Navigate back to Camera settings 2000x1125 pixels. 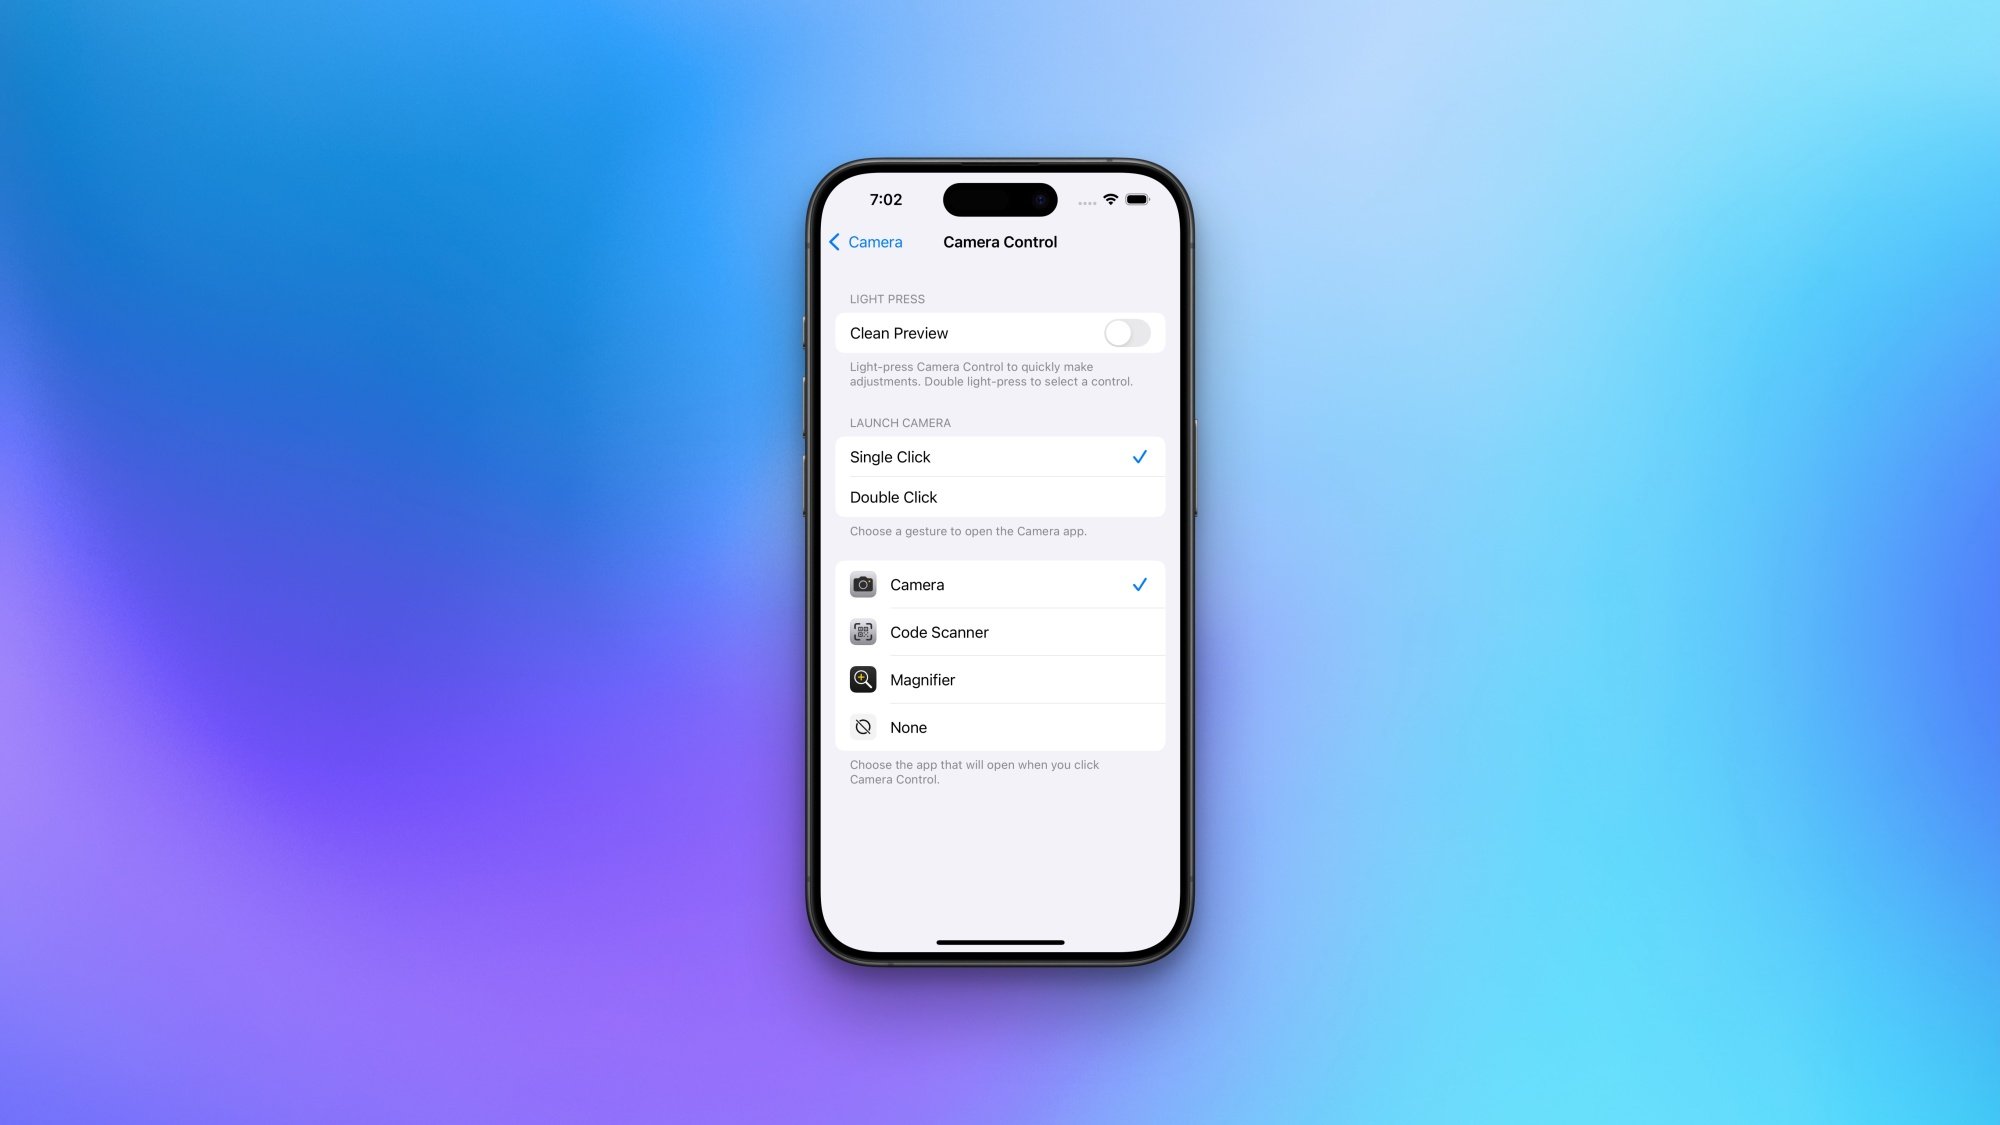coord(864,242)
